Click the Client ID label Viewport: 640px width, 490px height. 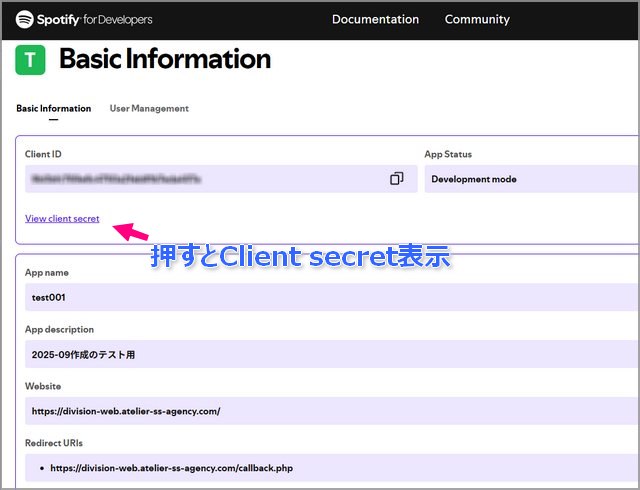(x=43, y=154)
